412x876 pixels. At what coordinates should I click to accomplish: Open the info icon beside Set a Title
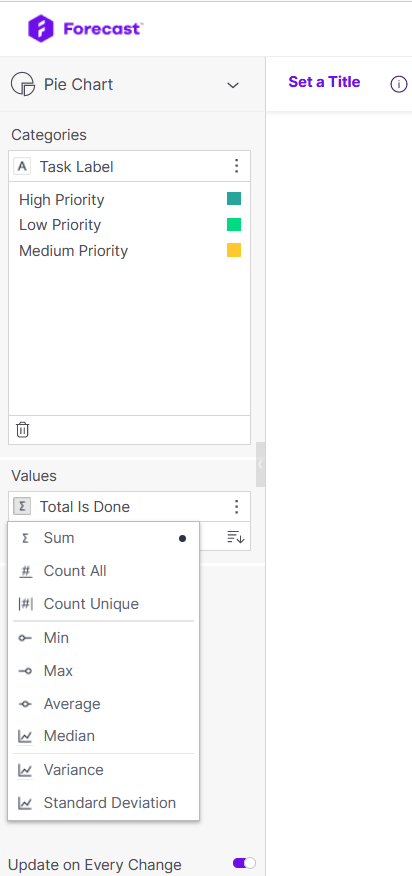[399, 84]
